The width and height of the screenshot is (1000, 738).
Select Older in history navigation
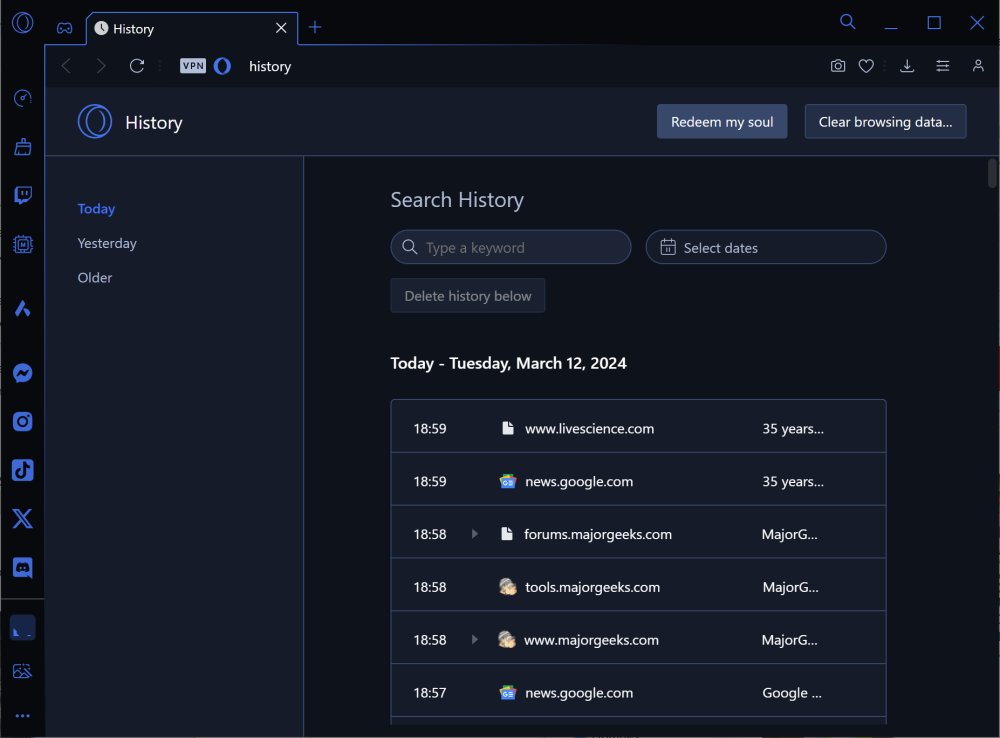click(x=95, y=277)
